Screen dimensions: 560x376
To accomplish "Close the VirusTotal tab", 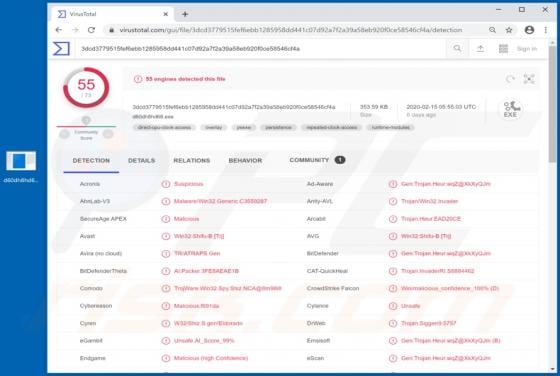I will 165,14.
